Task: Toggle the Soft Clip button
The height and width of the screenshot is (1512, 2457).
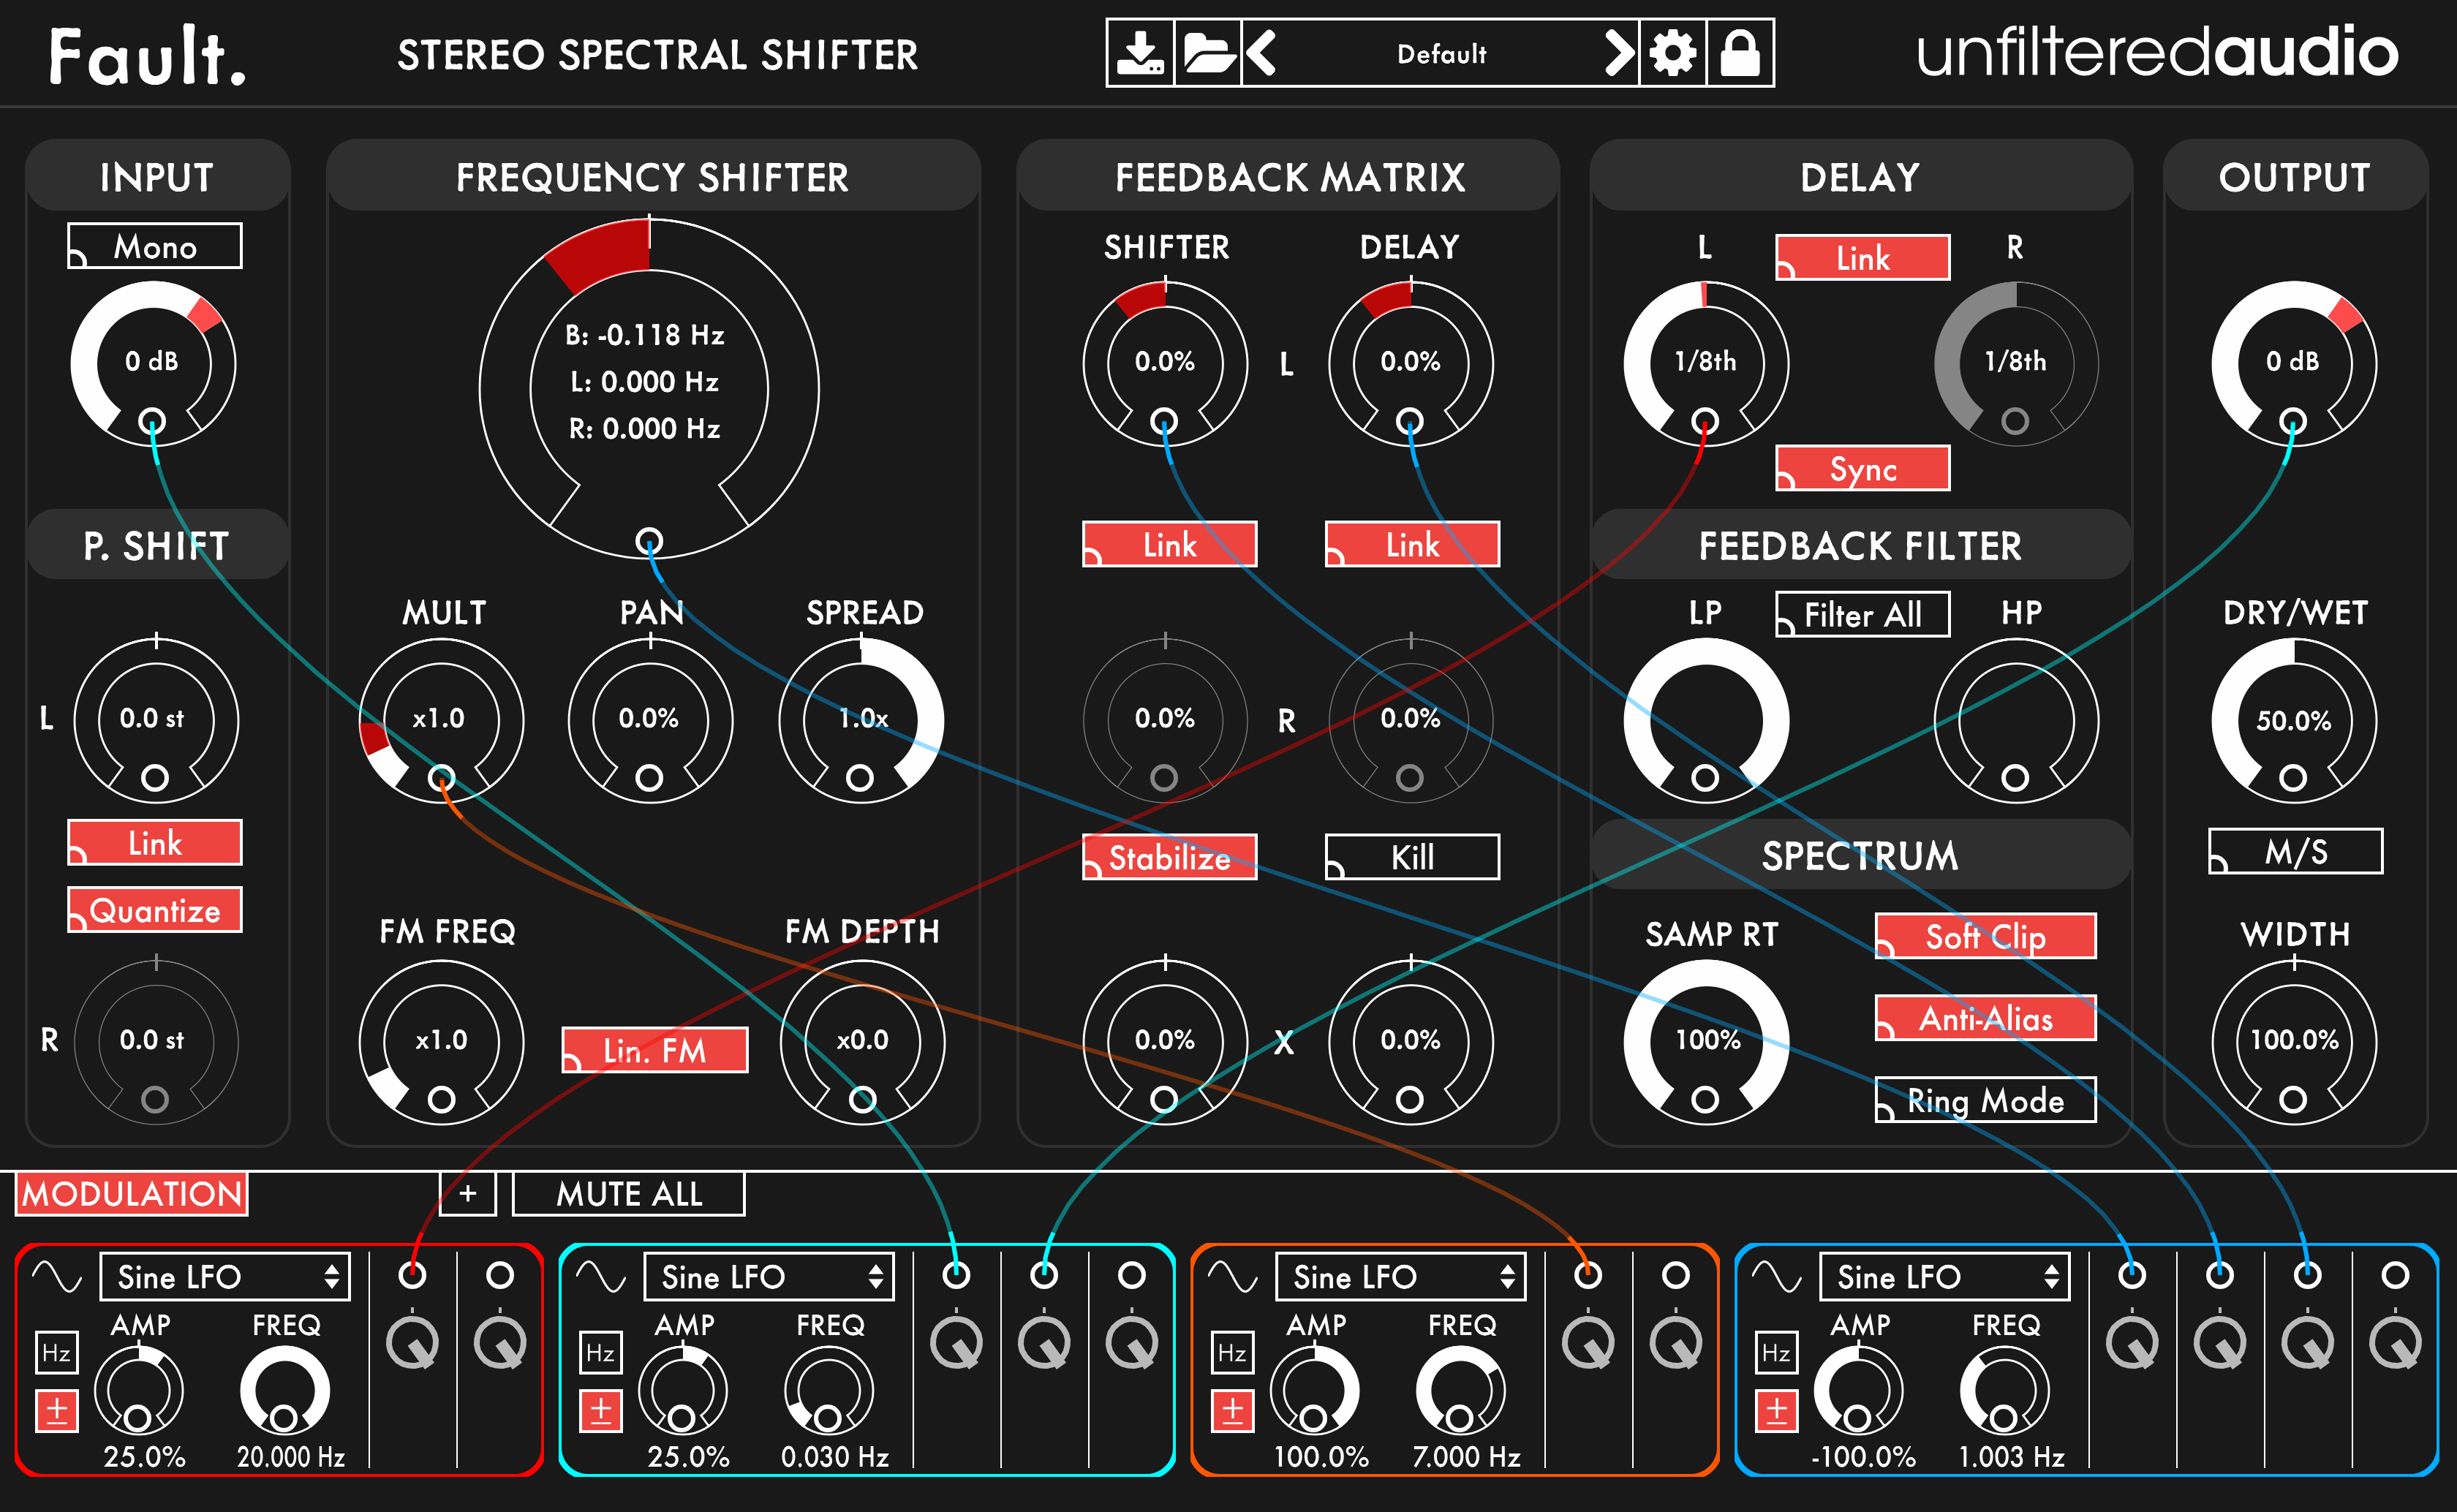Action: tap(1985, 936)
